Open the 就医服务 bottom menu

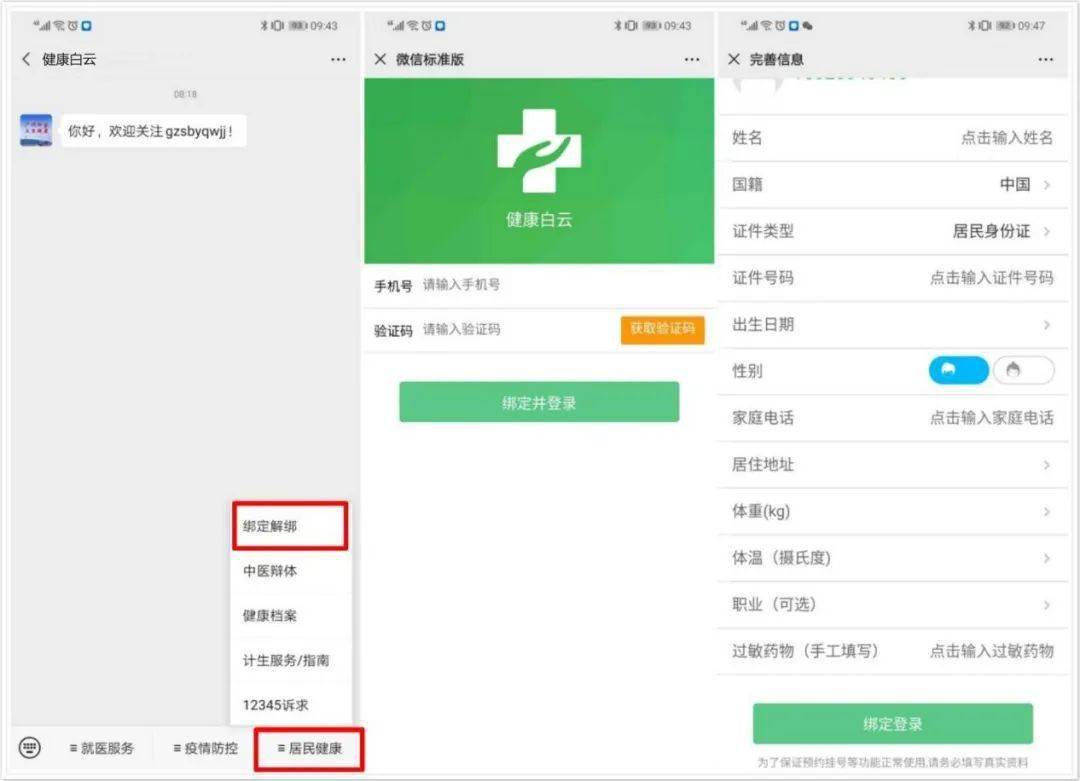101,748
